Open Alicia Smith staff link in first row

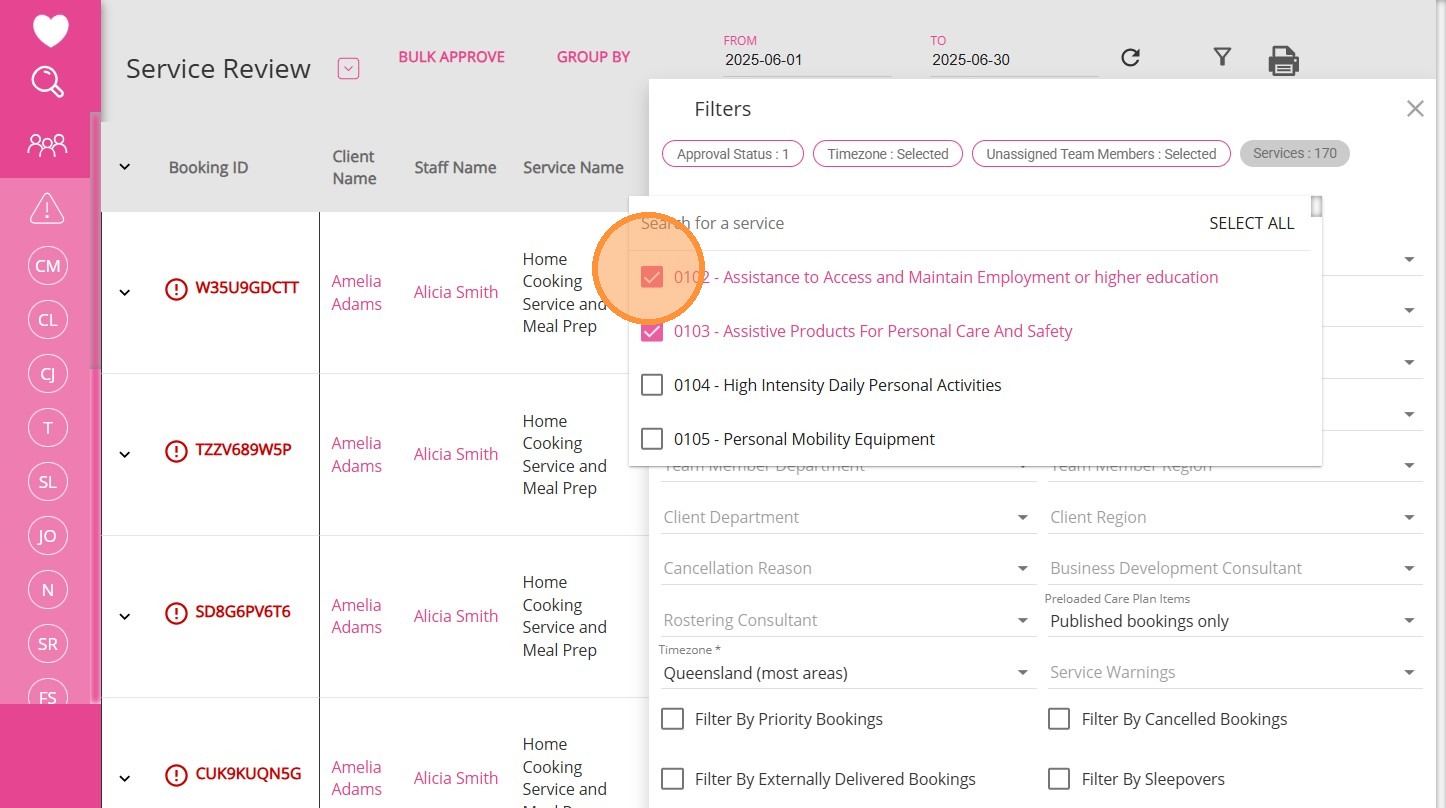[456, 292]
